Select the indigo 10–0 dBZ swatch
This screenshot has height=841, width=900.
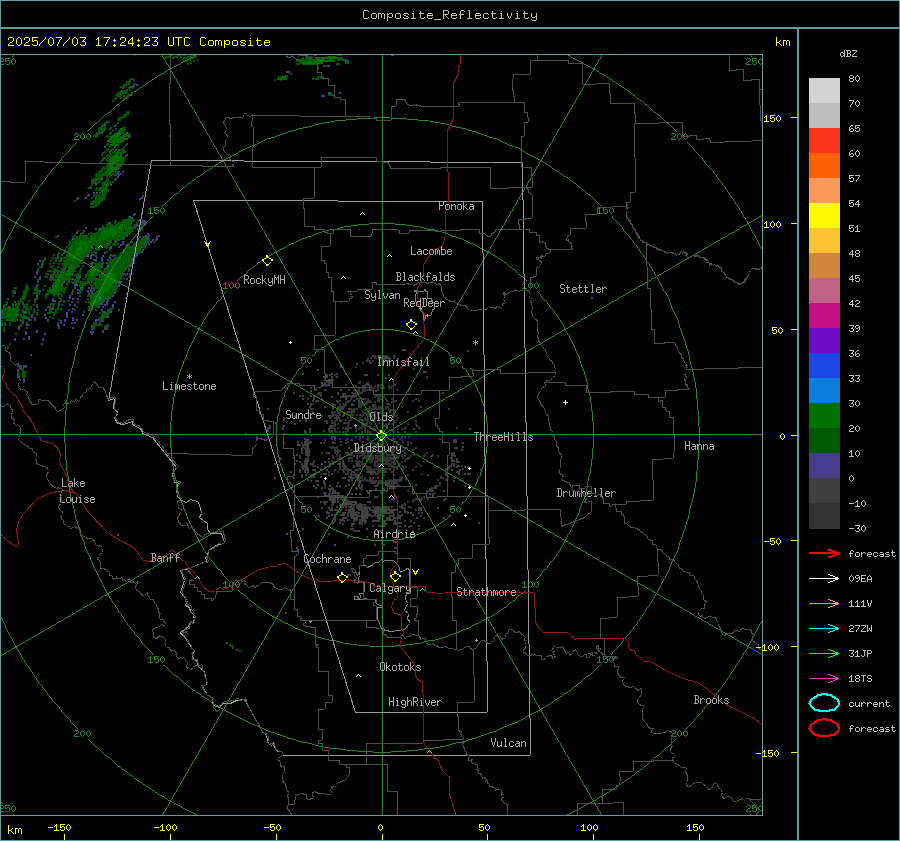click(824, 465)
